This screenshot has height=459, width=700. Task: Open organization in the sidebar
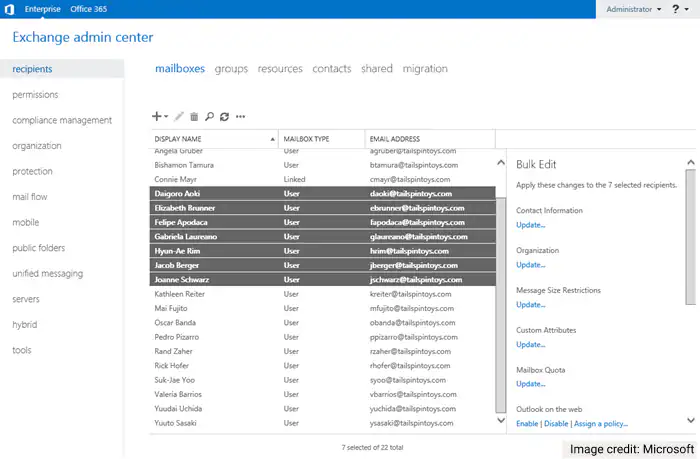[x=37, y=146]
